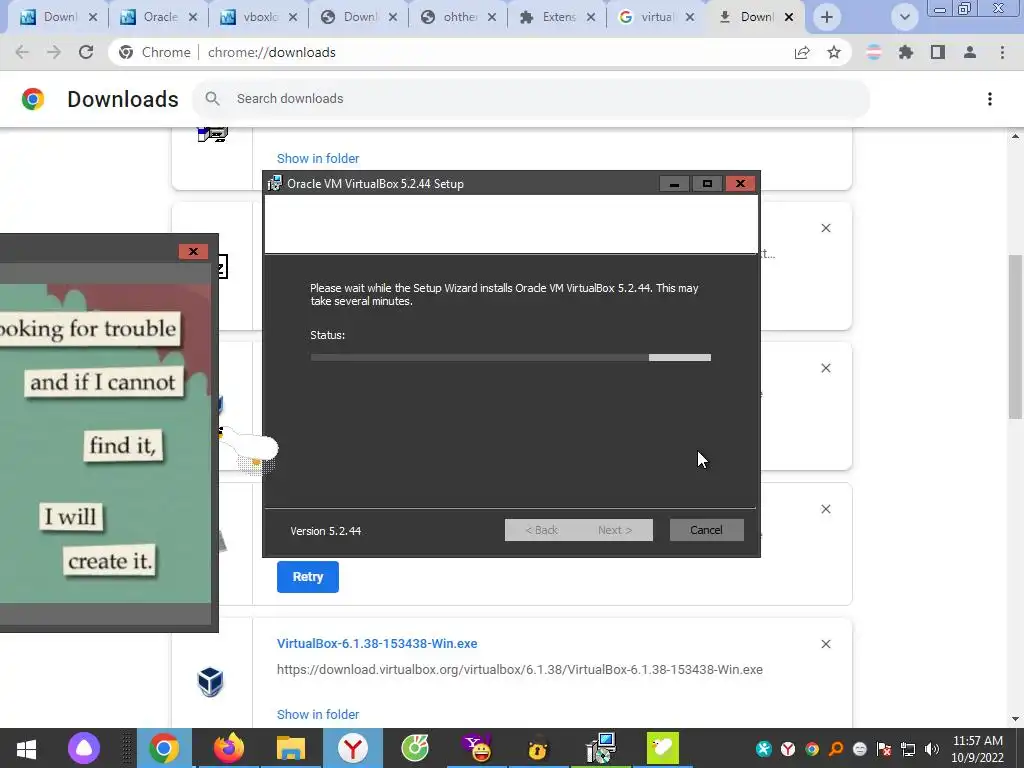
Task: Launch Firefox from the taskbar
Action: 229,748
